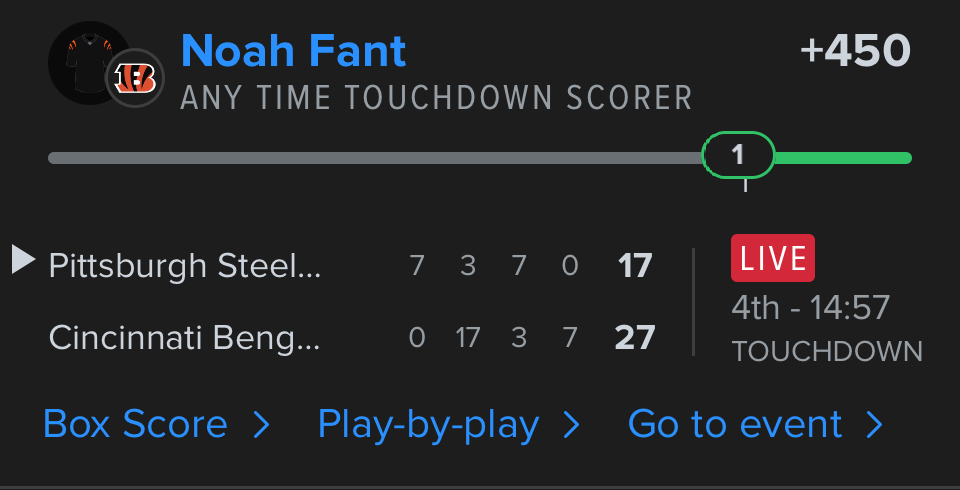Image resolution: width=960 pixels, height=490 pixels.
Task: Click the +450 odds value
Action: tap(856, 50)
